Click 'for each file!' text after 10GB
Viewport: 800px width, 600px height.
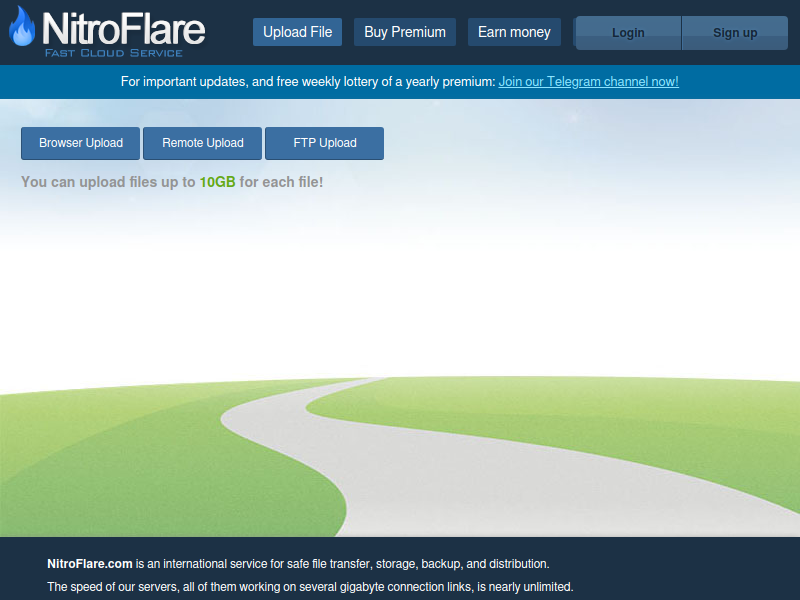tap(281, 182)
